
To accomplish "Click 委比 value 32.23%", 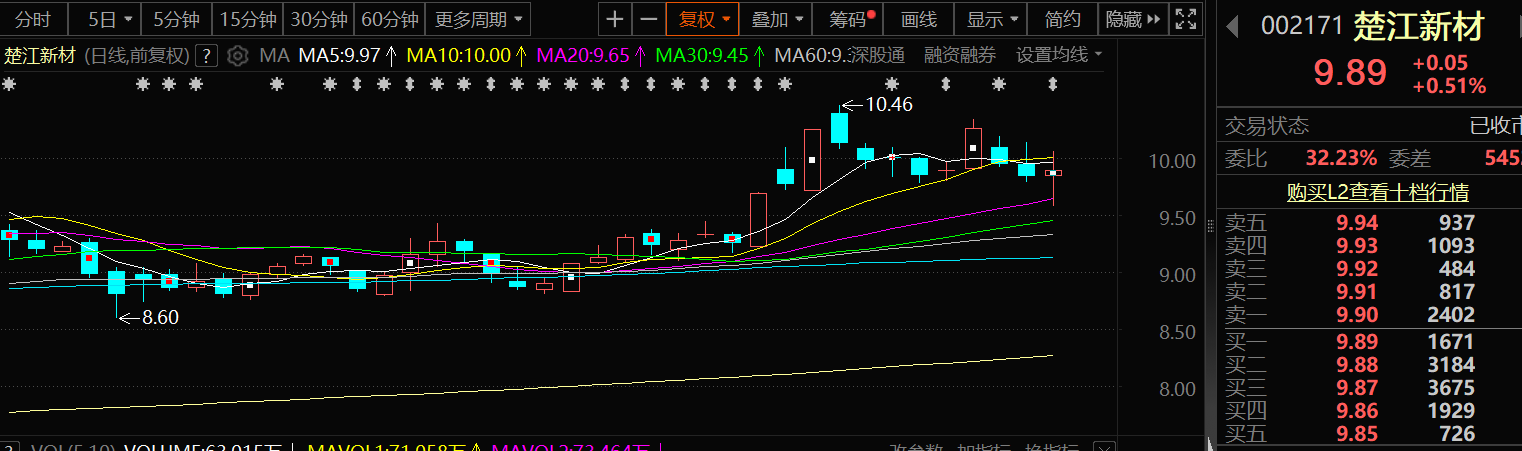I will [x=1341, y=158].
